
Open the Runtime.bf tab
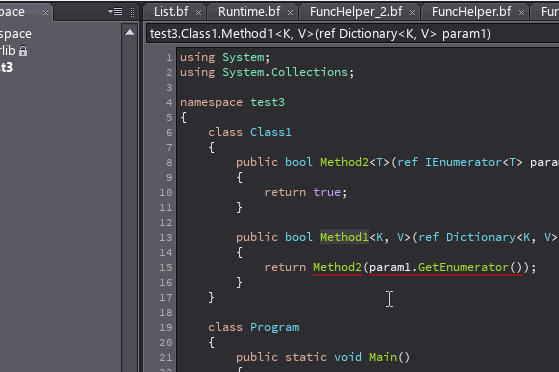[x=249, y=12]
